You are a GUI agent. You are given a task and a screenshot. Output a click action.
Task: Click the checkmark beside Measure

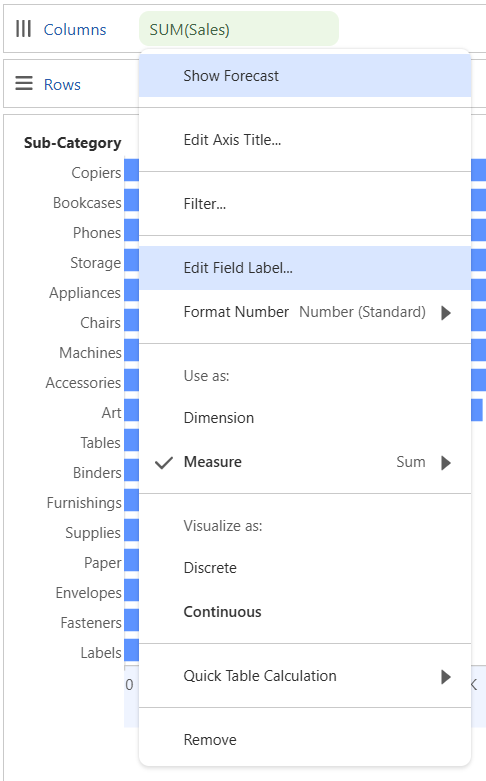[x=163, y=463]
